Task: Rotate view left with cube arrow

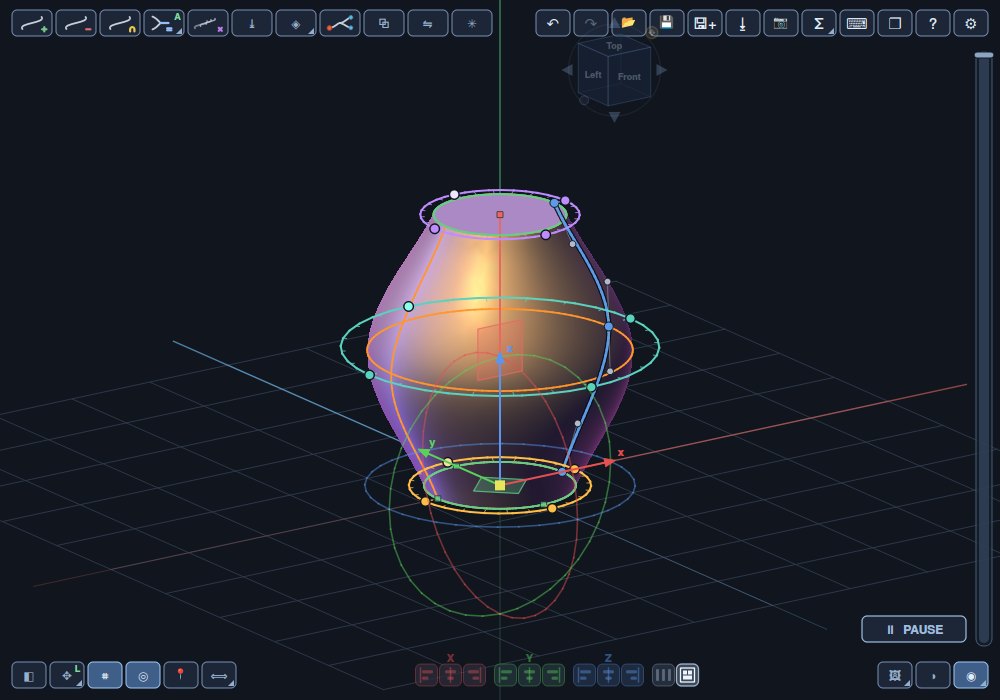Action: (567, 70)
